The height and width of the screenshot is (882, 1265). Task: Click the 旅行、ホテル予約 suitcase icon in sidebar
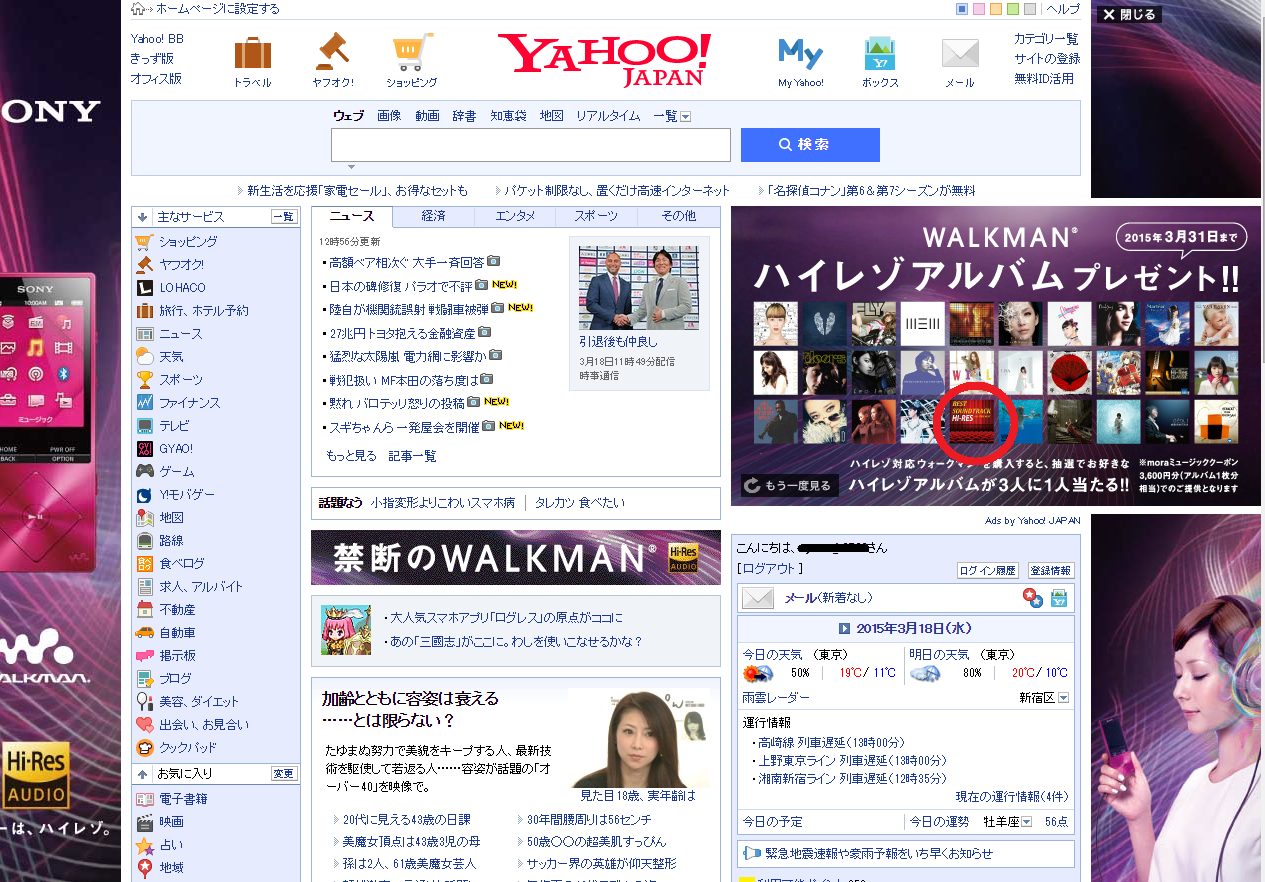pyautogui.click(x=144, y=311)
